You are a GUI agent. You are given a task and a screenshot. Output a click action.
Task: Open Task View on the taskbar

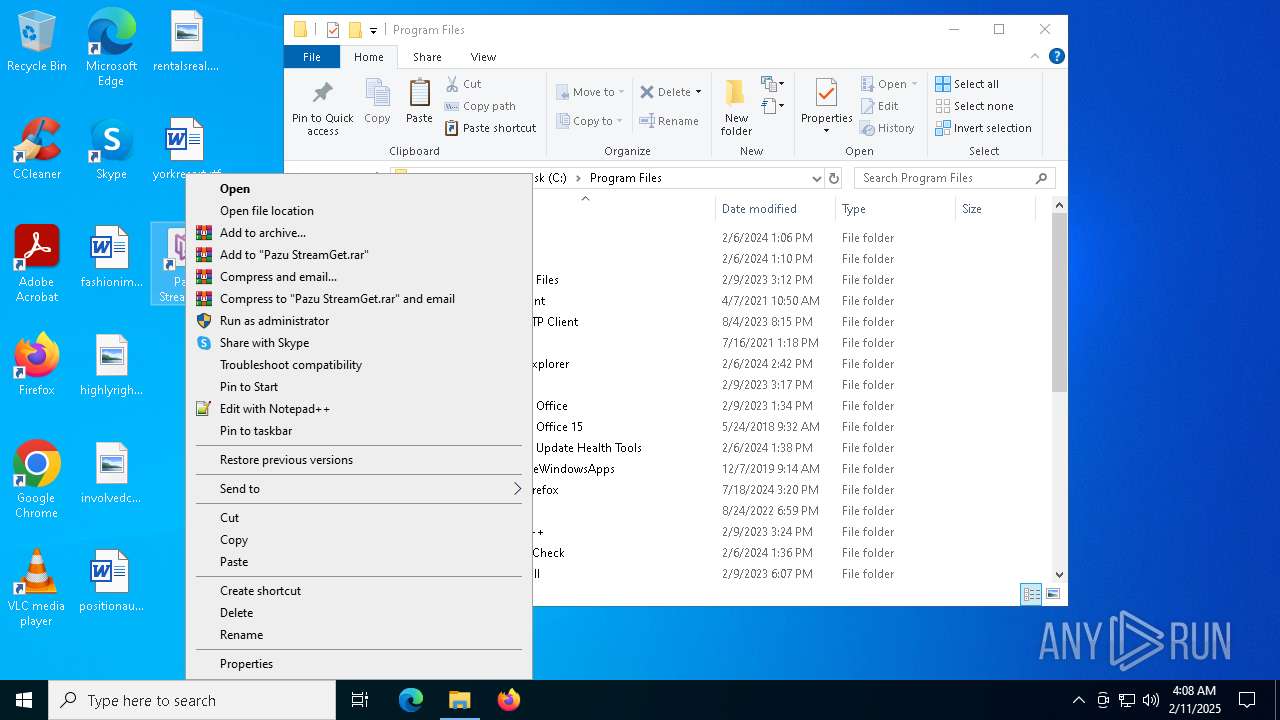(360, 700)
